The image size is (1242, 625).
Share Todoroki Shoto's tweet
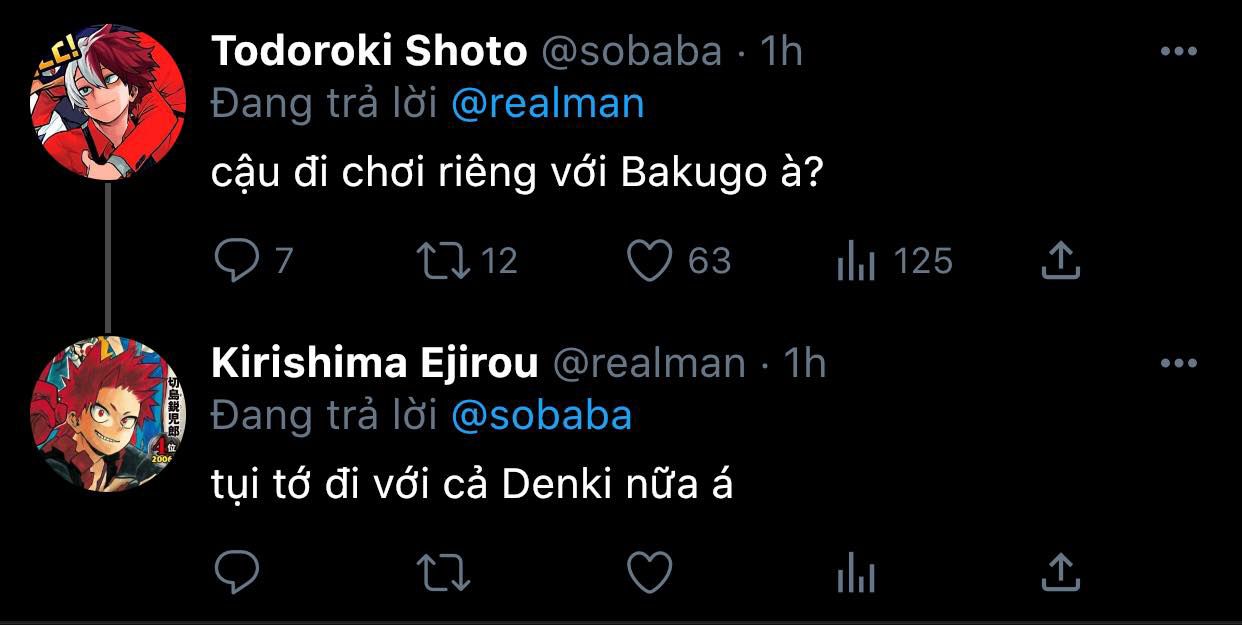tap(1060, 262)
